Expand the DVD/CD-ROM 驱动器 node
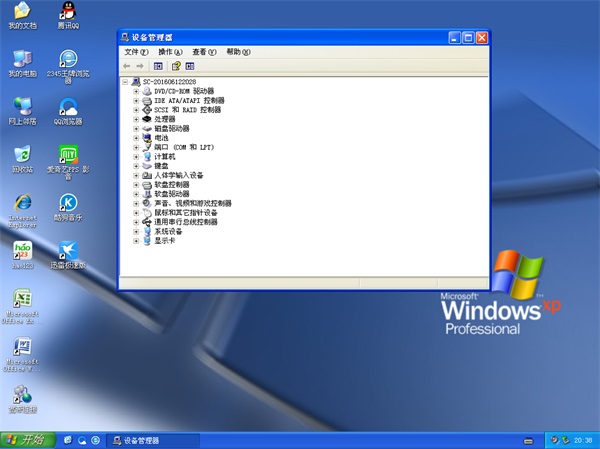The width and height of the screenshot is (600, 449). tap(136, 91)
